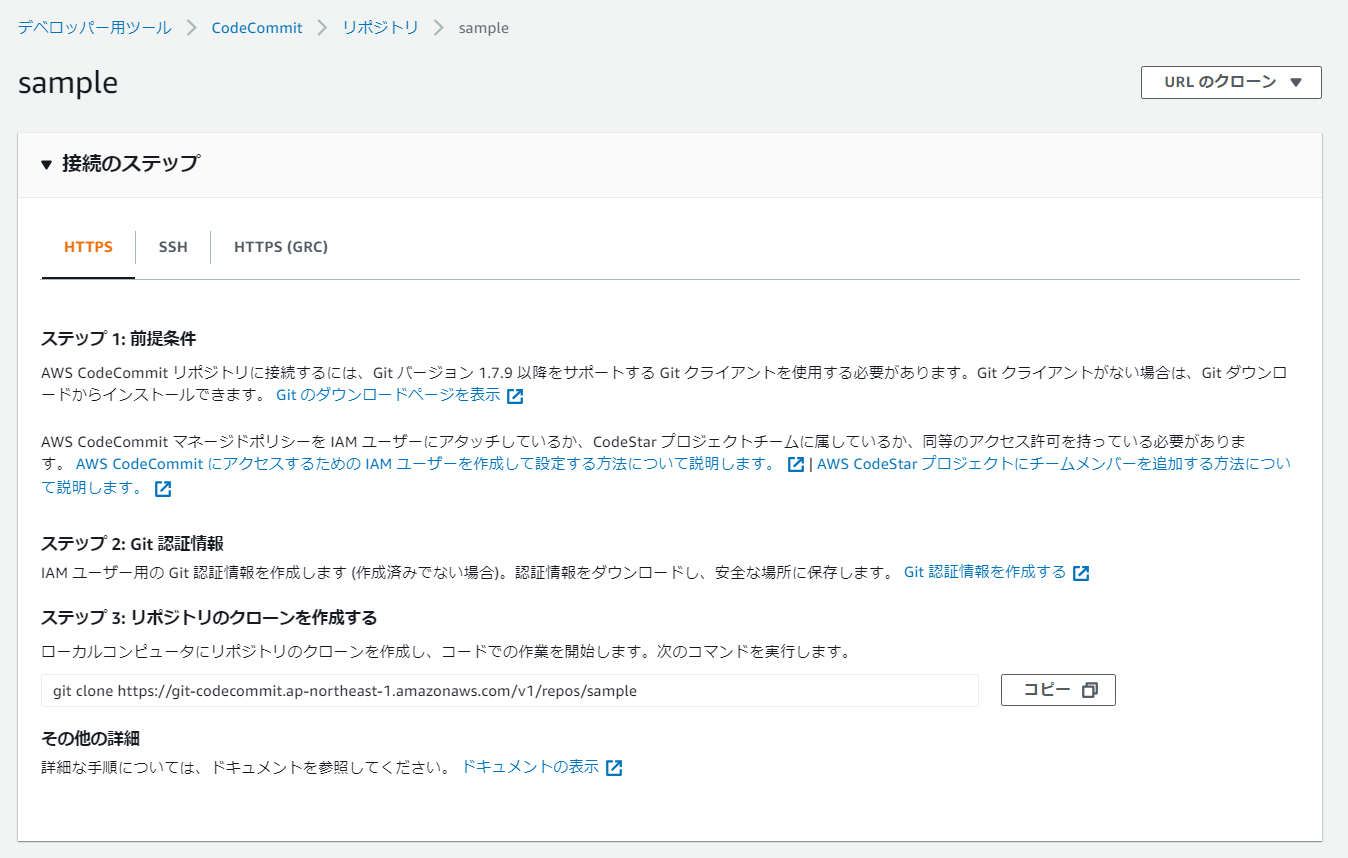Click the git clone command field
Screen dimensions: 1348x858
(510, 690)
